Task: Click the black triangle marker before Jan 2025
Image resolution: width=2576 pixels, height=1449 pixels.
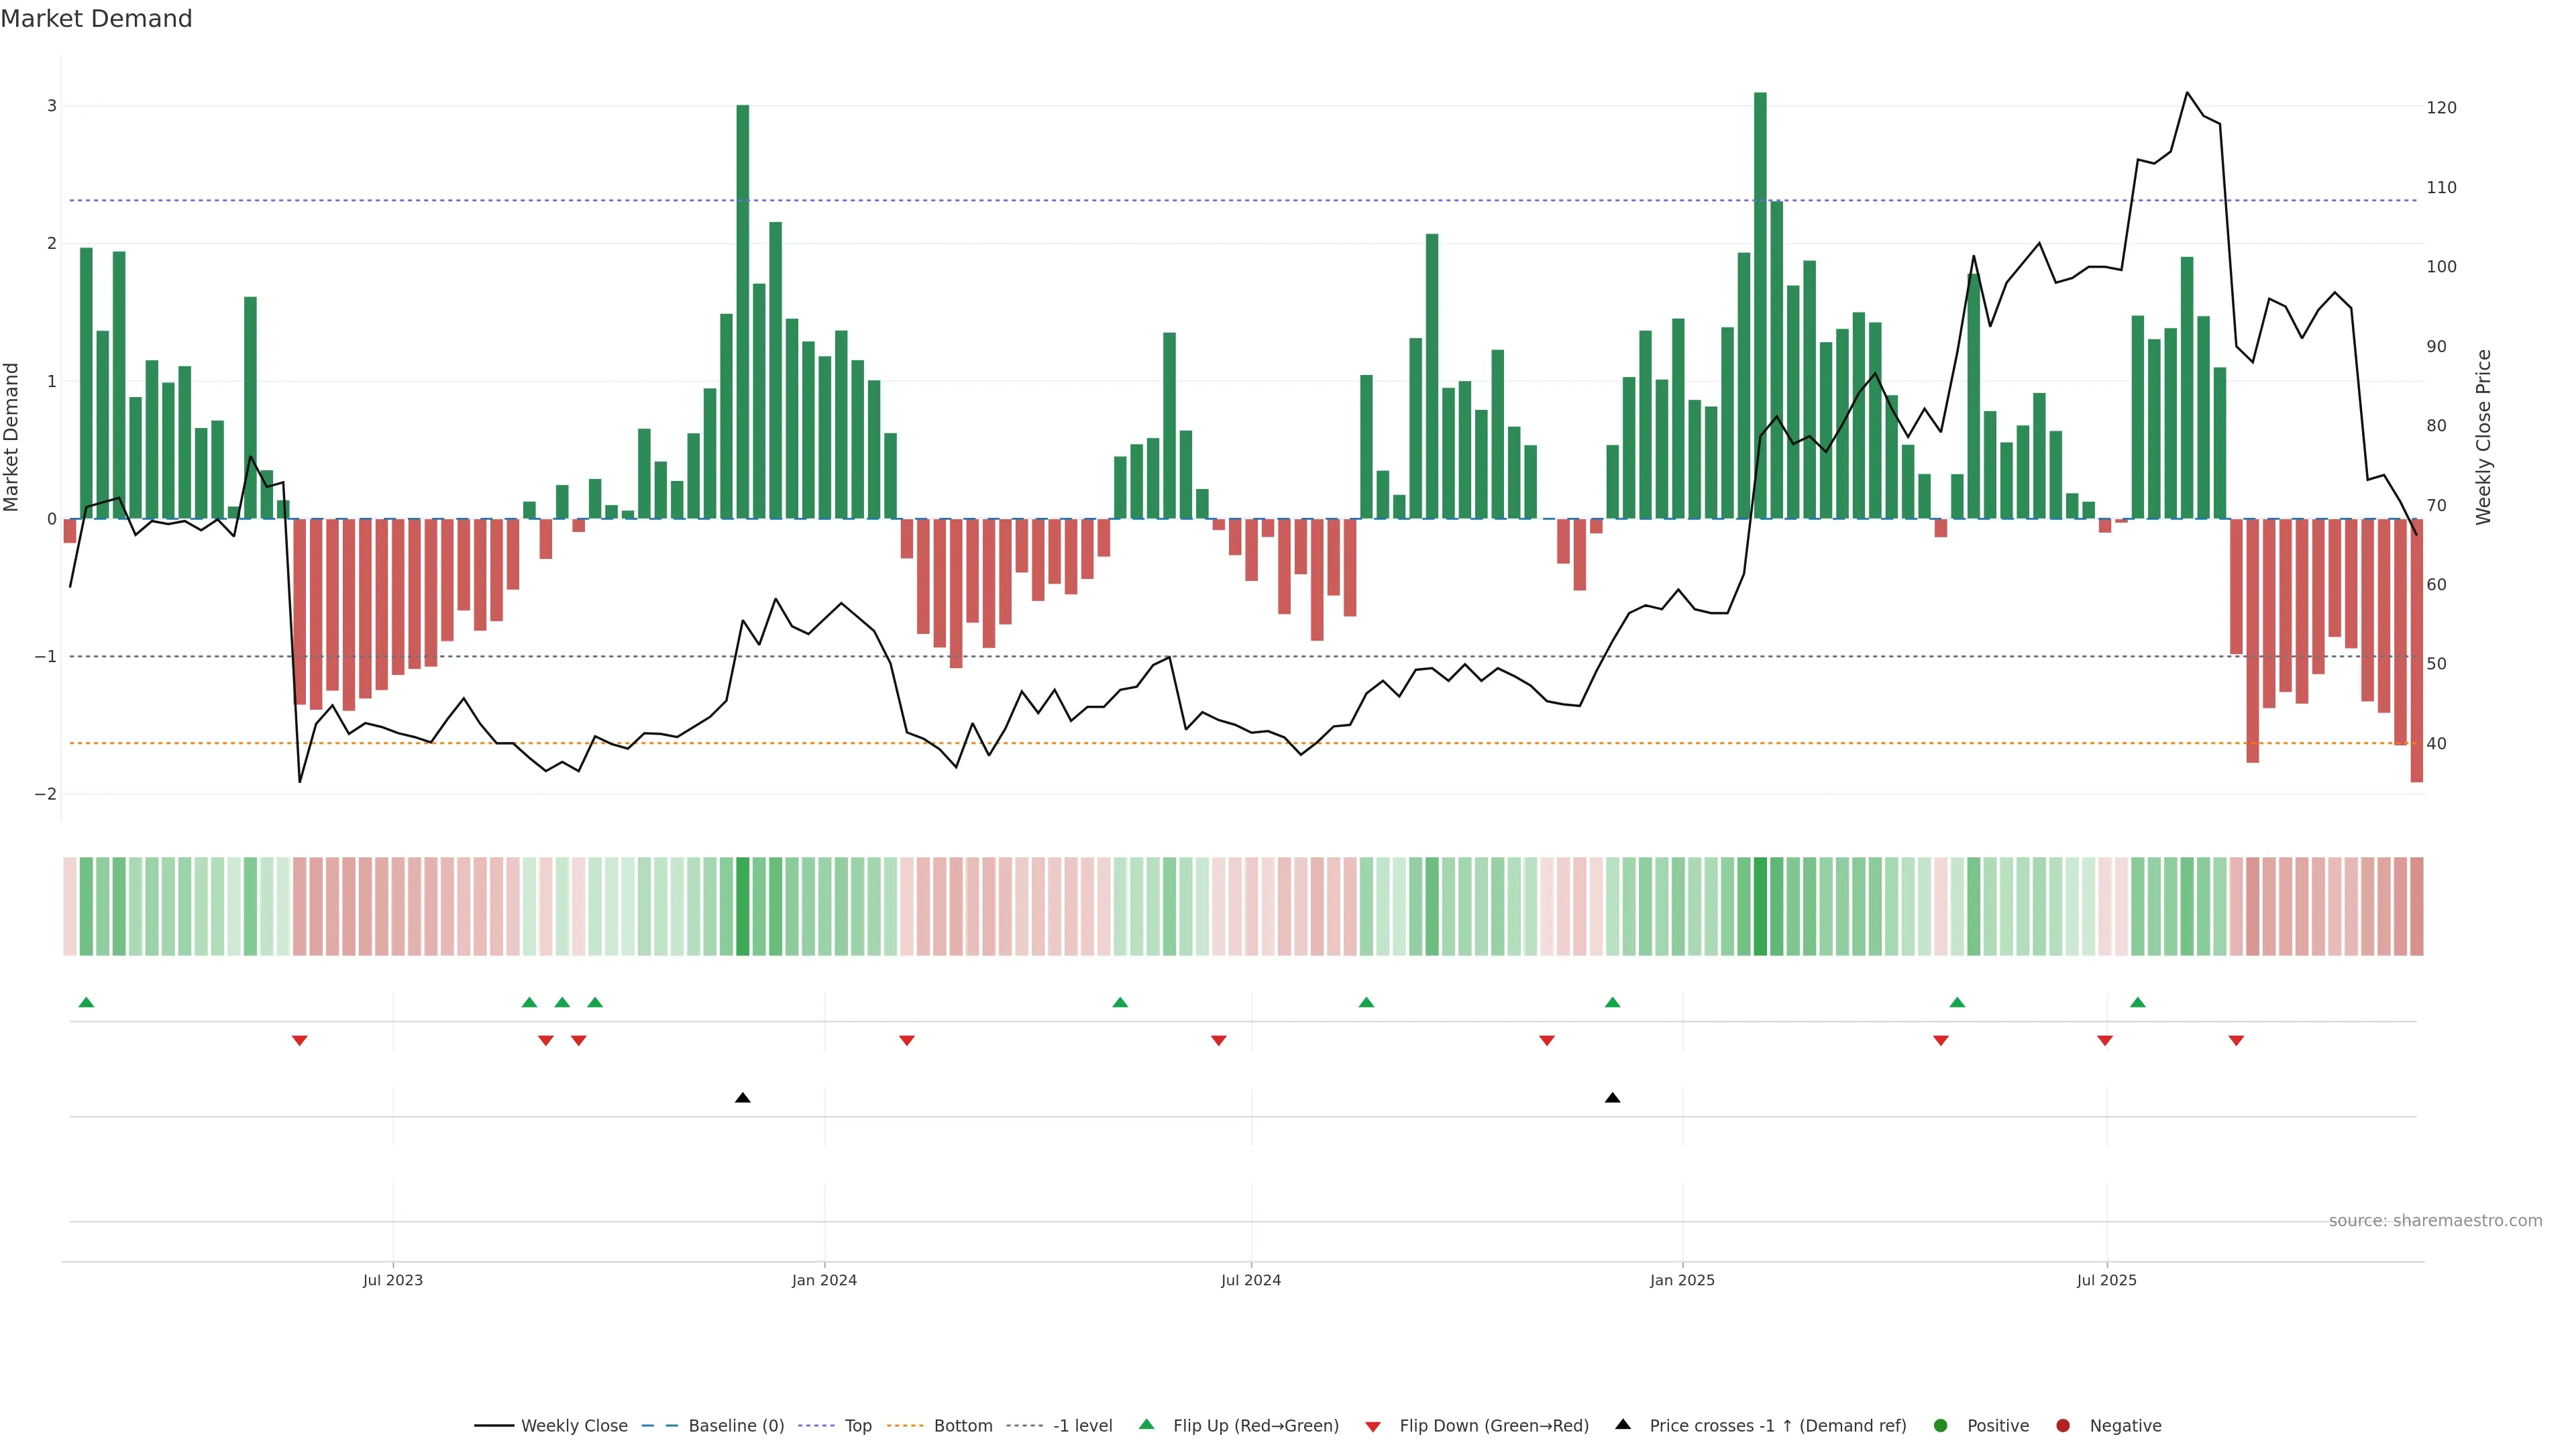Action: pos(1612,1098)
